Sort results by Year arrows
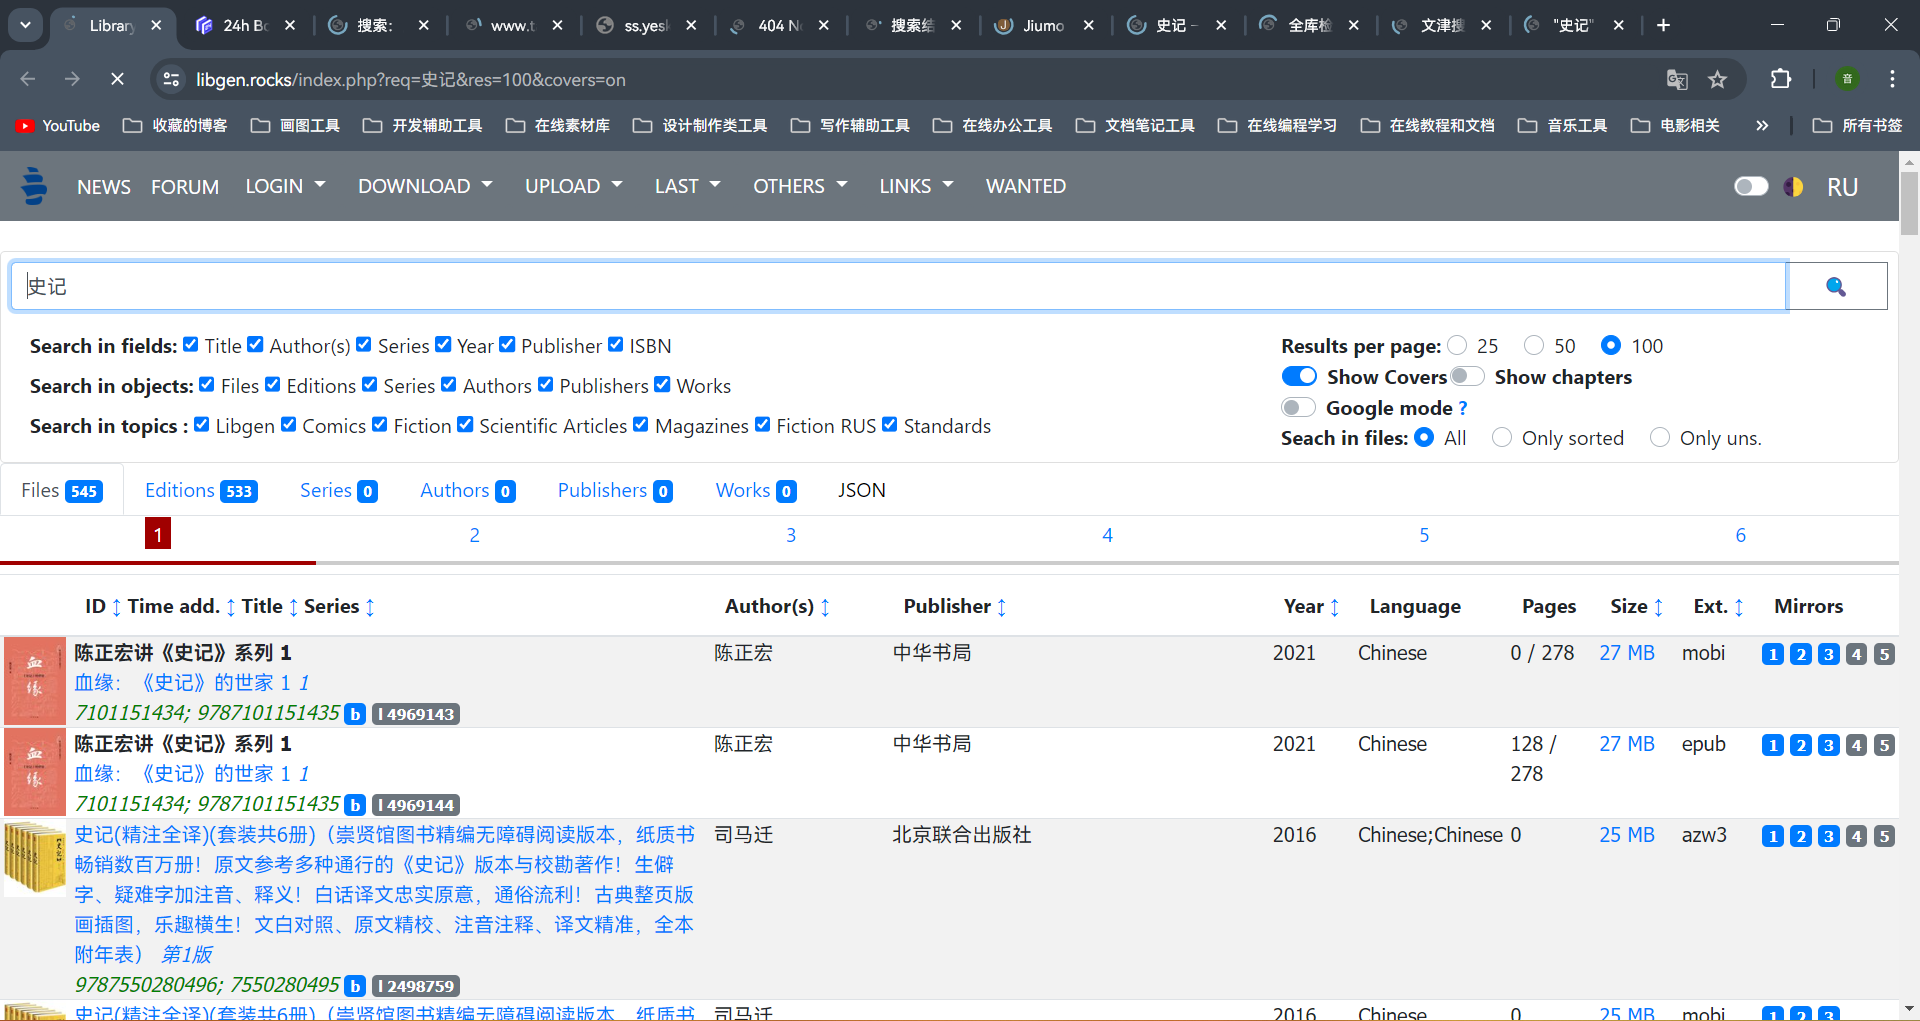 [x=1334, y=607]
